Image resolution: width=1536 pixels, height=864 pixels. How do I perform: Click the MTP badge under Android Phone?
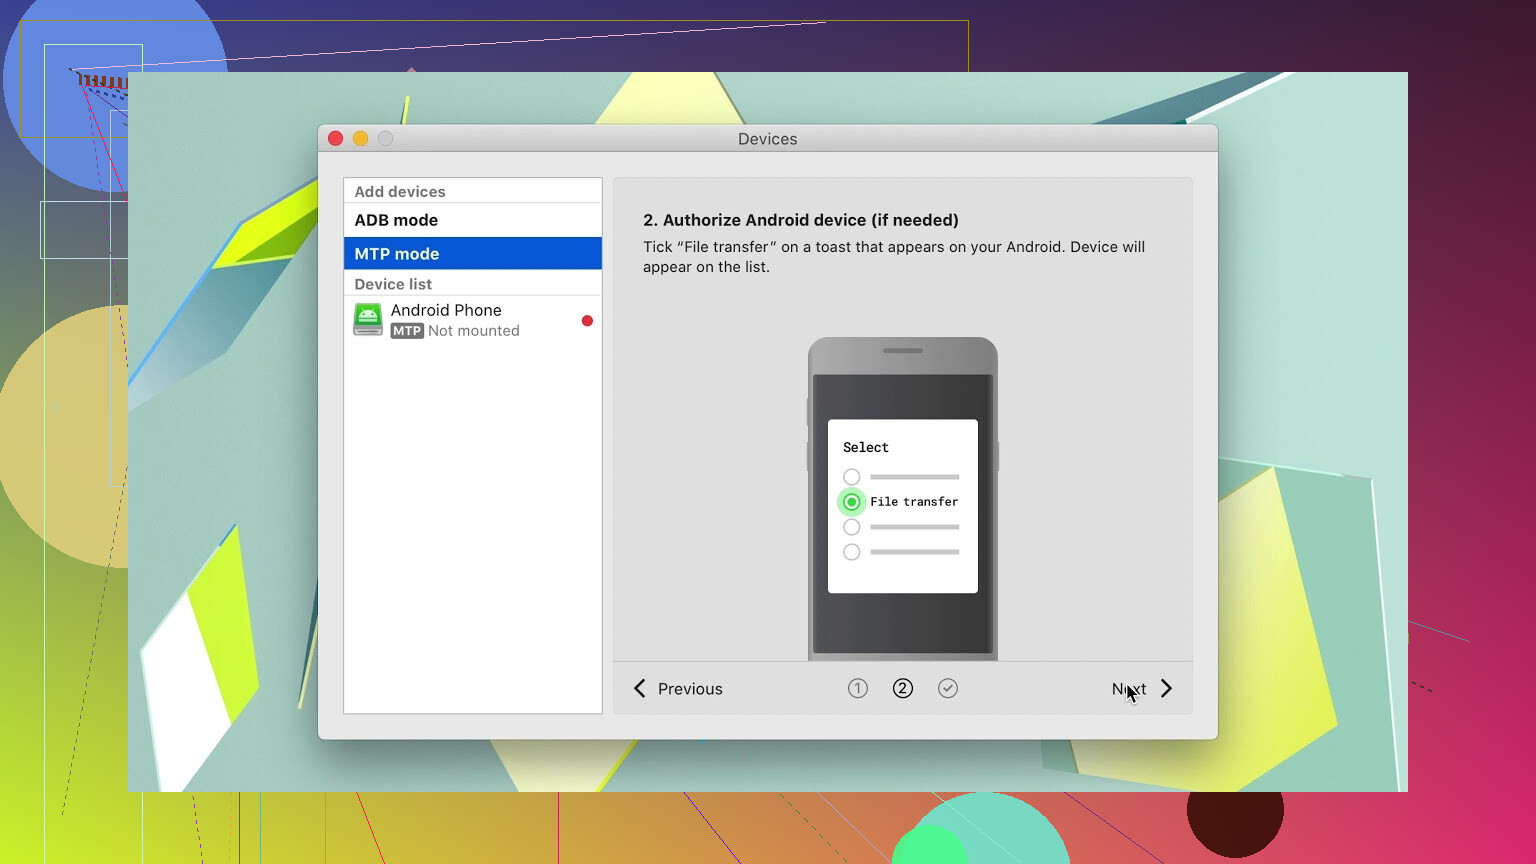pyautogui.click(x=407, y=331)
